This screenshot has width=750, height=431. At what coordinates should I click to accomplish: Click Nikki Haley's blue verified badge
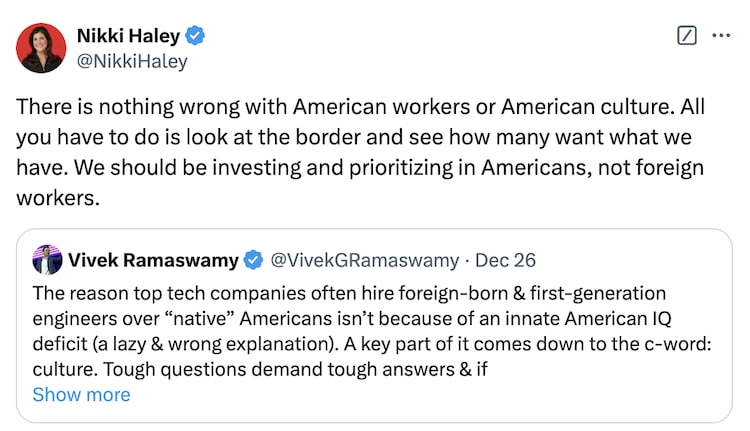click(x=196, y=36)
